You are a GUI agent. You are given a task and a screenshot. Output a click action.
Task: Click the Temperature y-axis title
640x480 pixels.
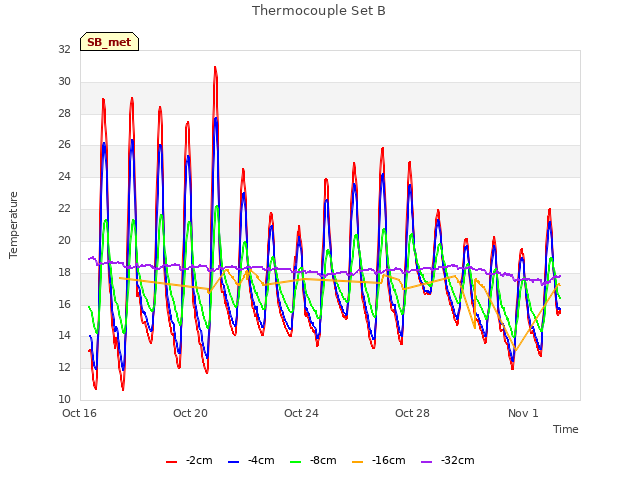pos(13,225)
